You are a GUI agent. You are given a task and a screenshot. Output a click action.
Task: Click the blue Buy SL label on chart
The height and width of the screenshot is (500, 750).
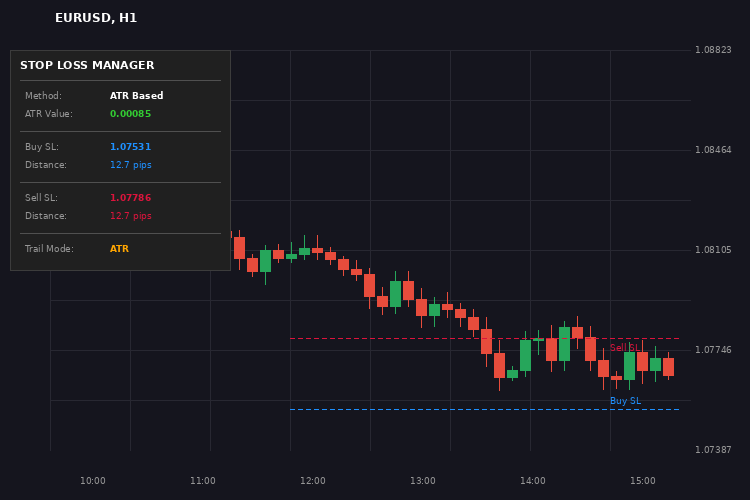point(625,401)
